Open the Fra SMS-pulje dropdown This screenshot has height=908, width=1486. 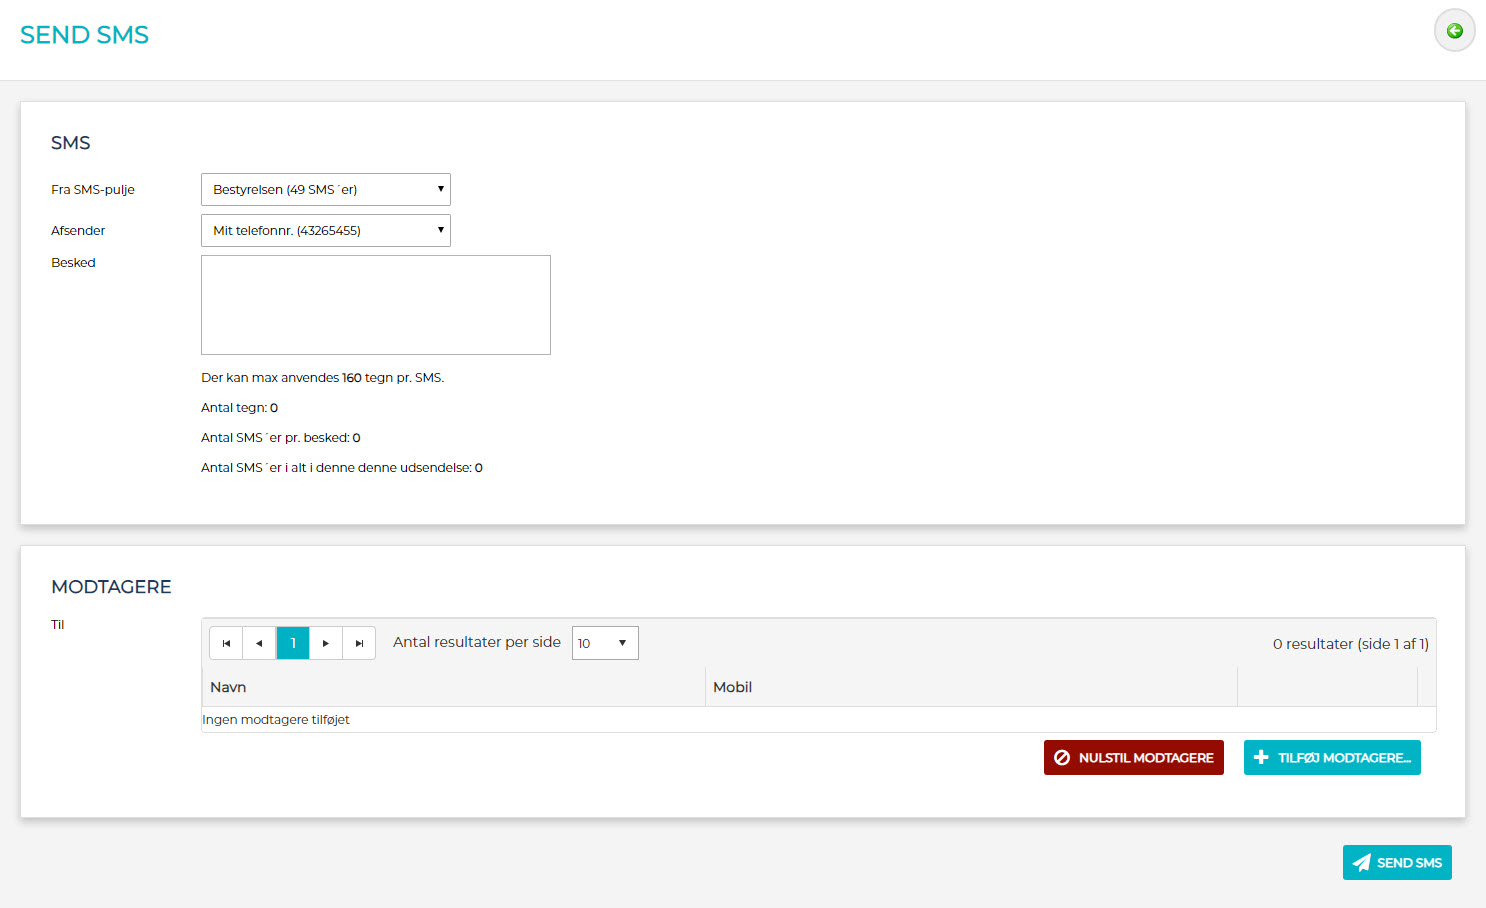click(x=325, y=189)
